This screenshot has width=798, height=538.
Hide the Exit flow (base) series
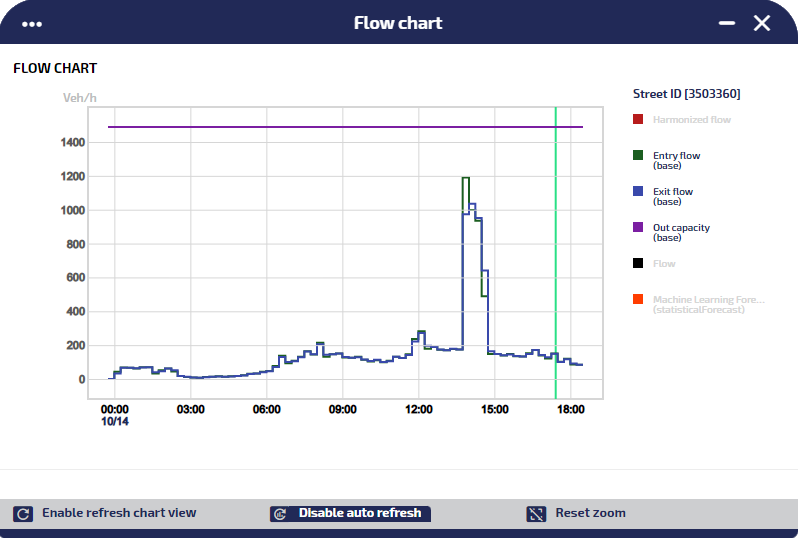click(x=673, y=196)
